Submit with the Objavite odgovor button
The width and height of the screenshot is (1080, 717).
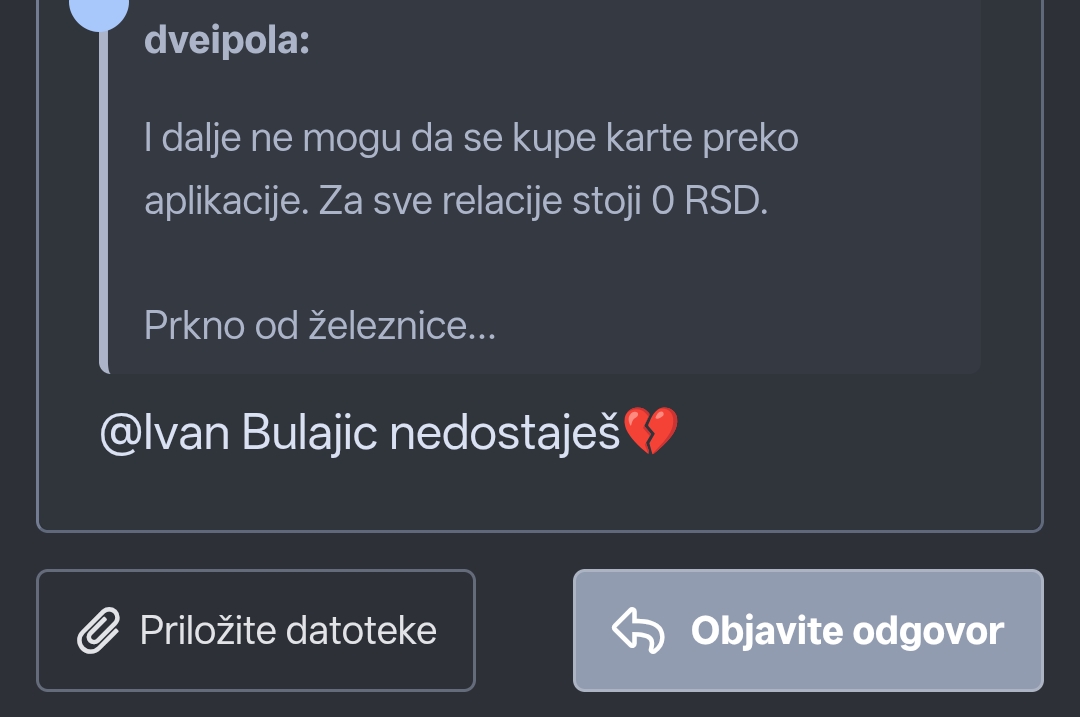tap(808, 631)
